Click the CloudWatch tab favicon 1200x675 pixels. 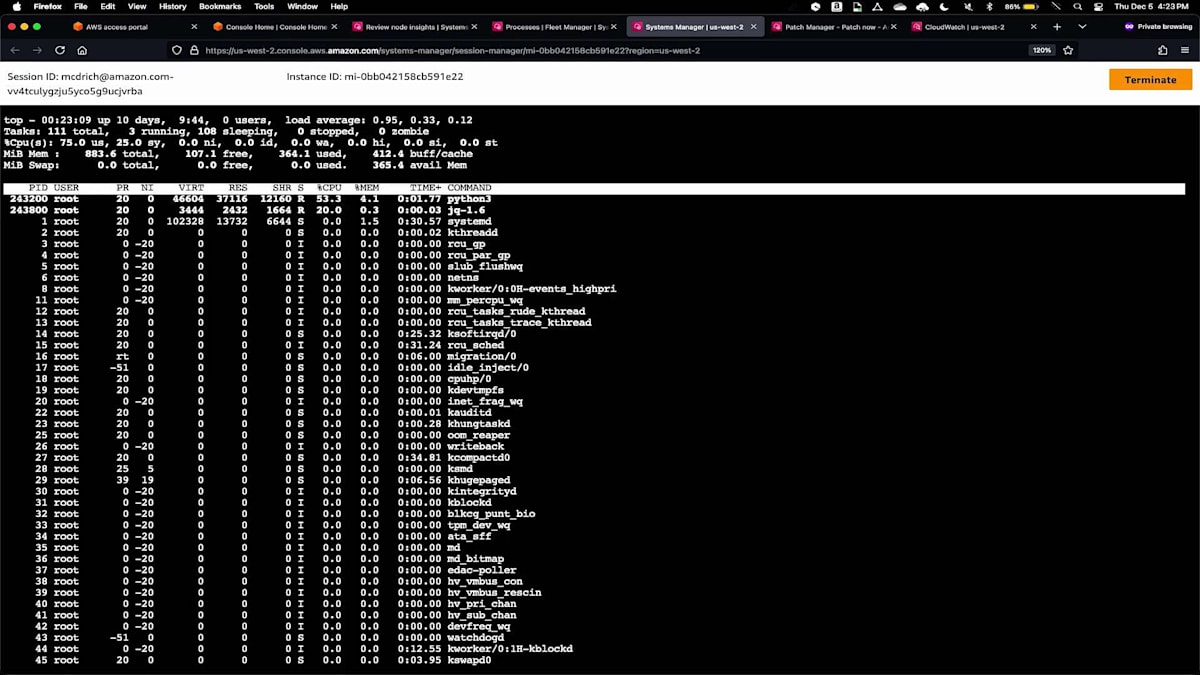pyautogui.click(x=916, y=27)
